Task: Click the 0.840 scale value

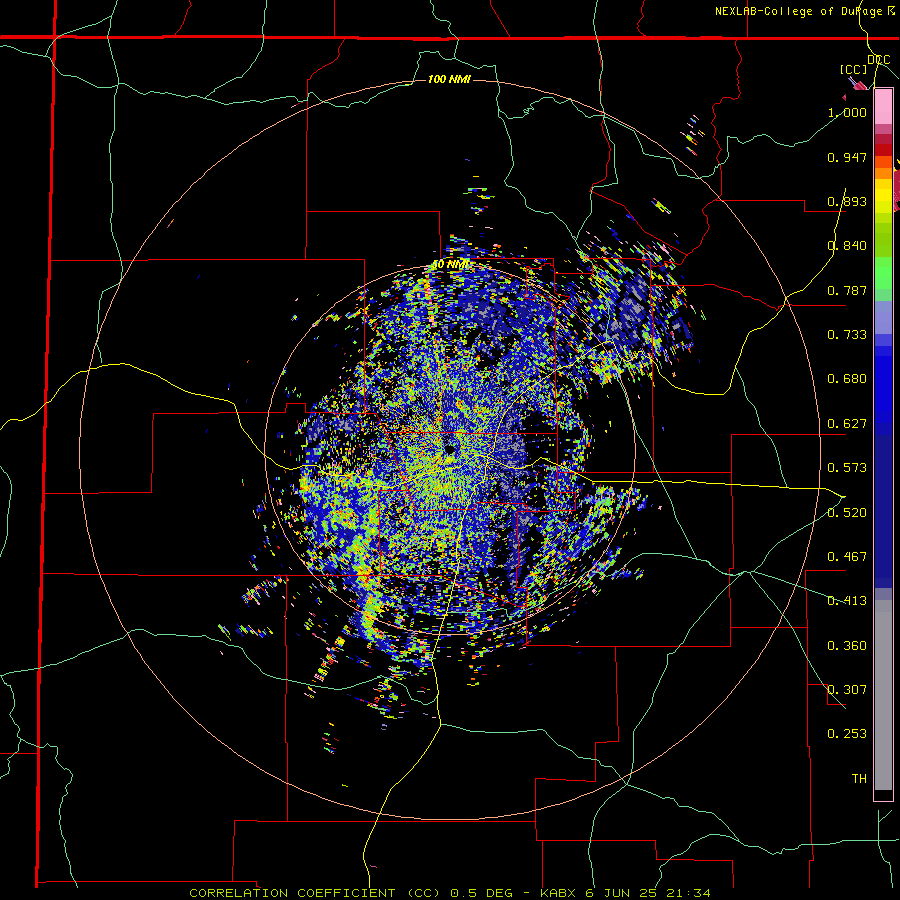Action: [x=847, y=246]
